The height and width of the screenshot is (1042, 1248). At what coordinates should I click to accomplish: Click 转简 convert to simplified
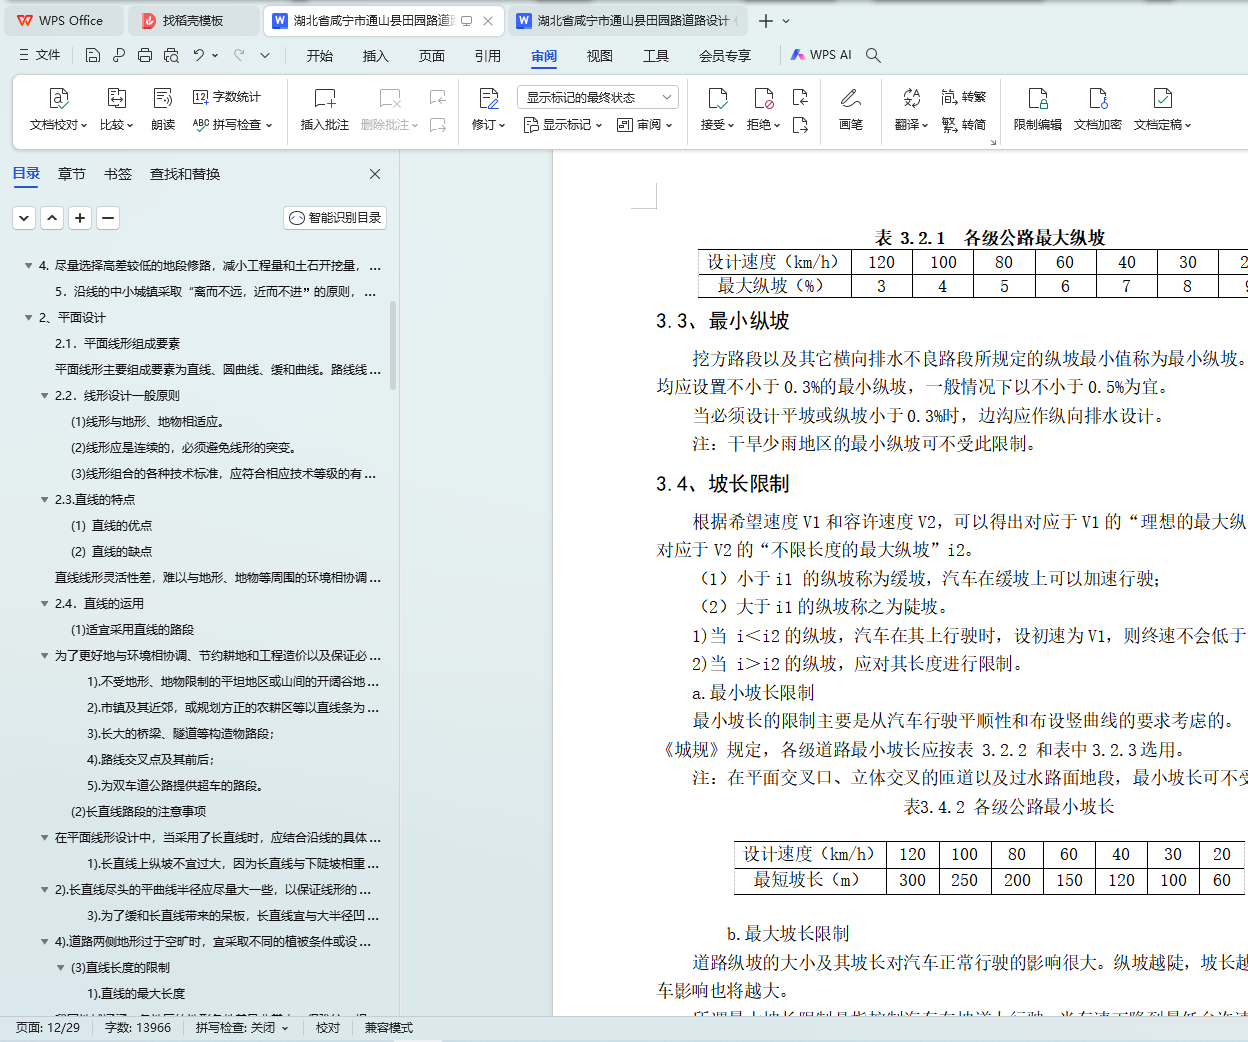(964, 125)
